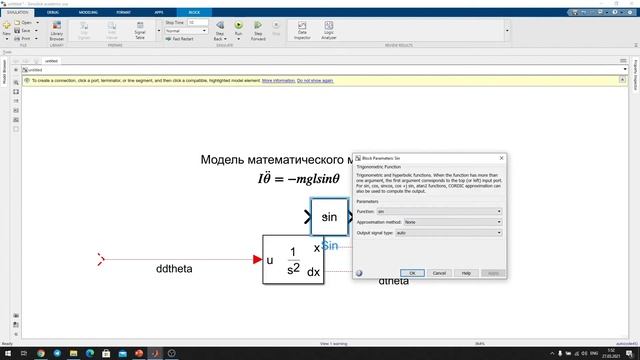Open Telegram from the taskbar
640x360 pixels.
[x=57, y=353]
